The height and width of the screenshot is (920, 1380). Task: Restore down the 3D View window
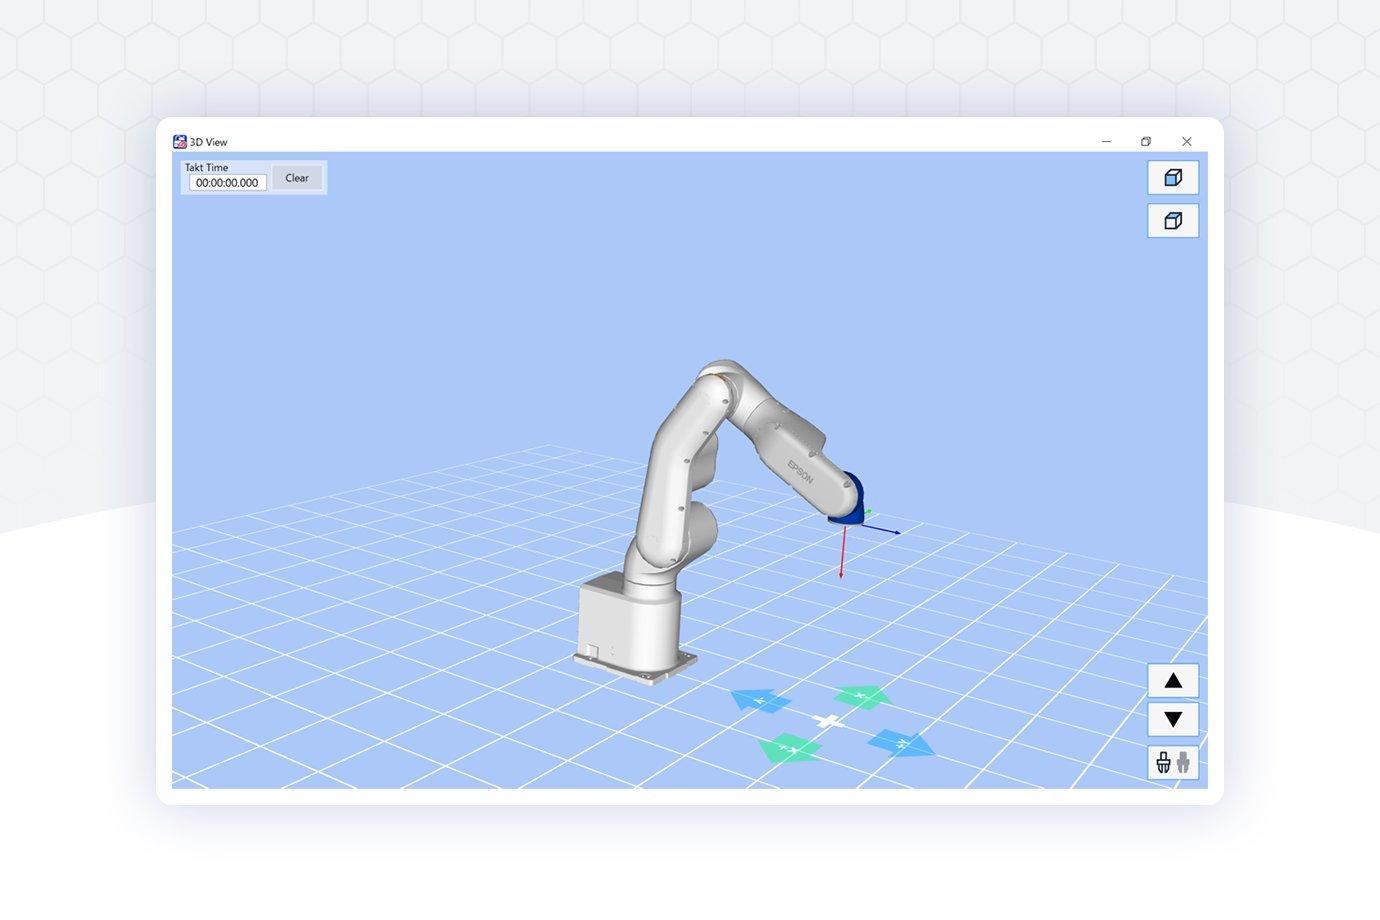(x=1146, y=142)
